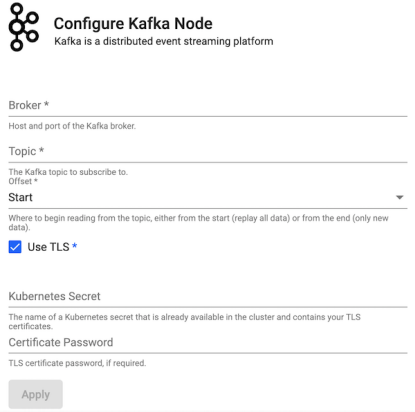The image size is (415, 412).
Task: Click the Kafka logo icon
Action: coord(23,27)
